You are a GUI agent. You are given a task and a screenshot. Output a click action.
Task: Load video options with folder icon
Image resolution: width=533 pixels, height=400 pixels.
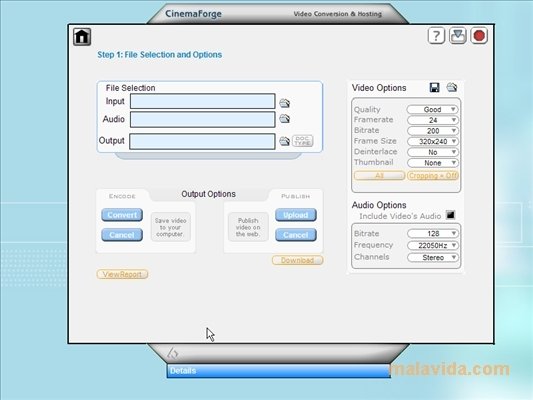tap(452, 87)
